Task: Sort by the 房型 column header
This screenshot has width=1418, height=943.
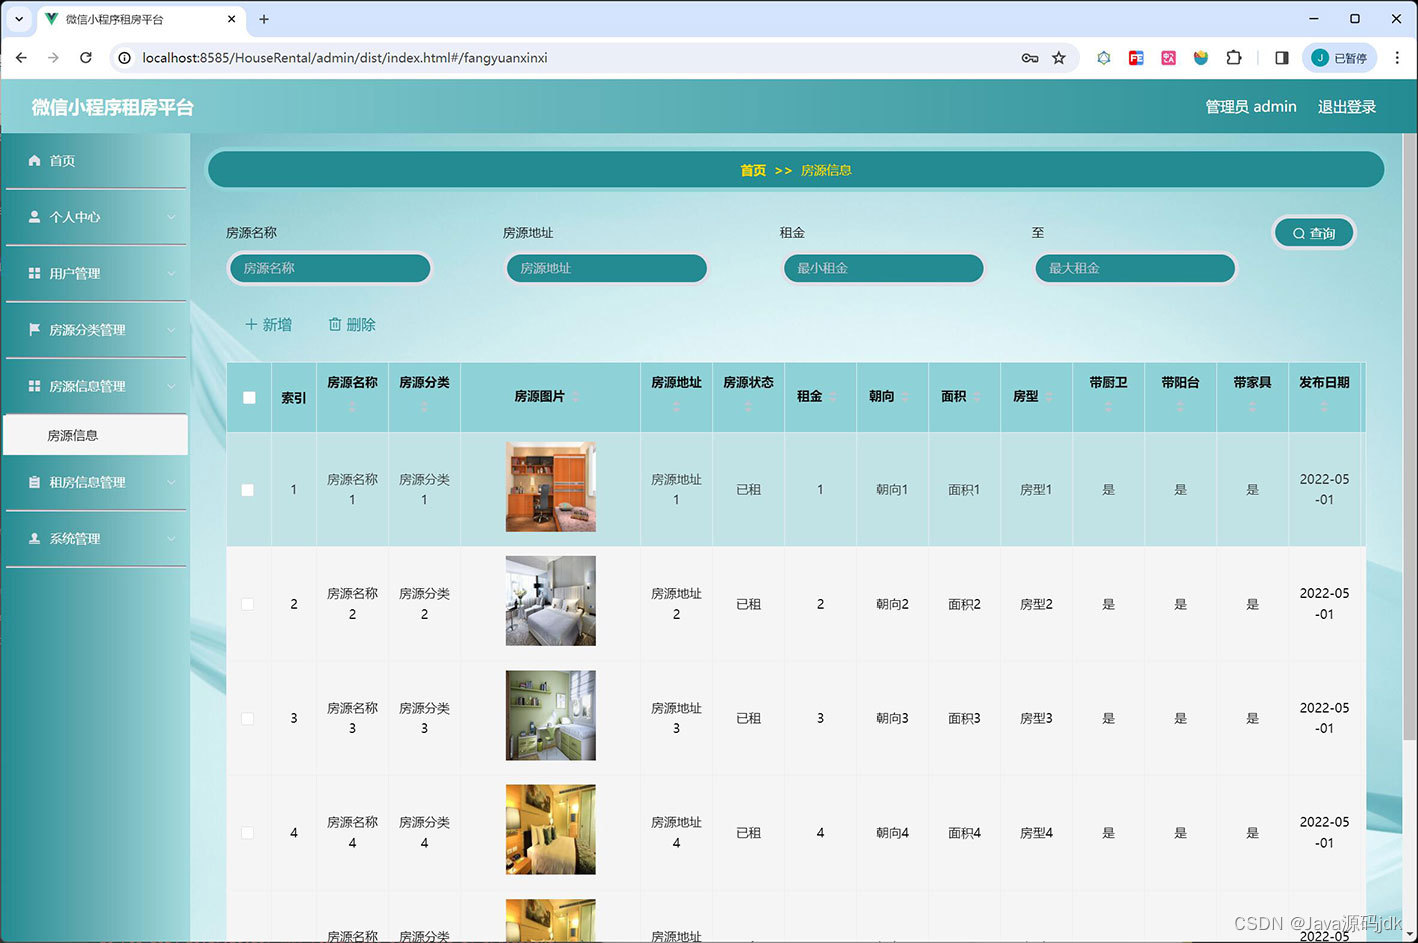Action: [1036, 397]
